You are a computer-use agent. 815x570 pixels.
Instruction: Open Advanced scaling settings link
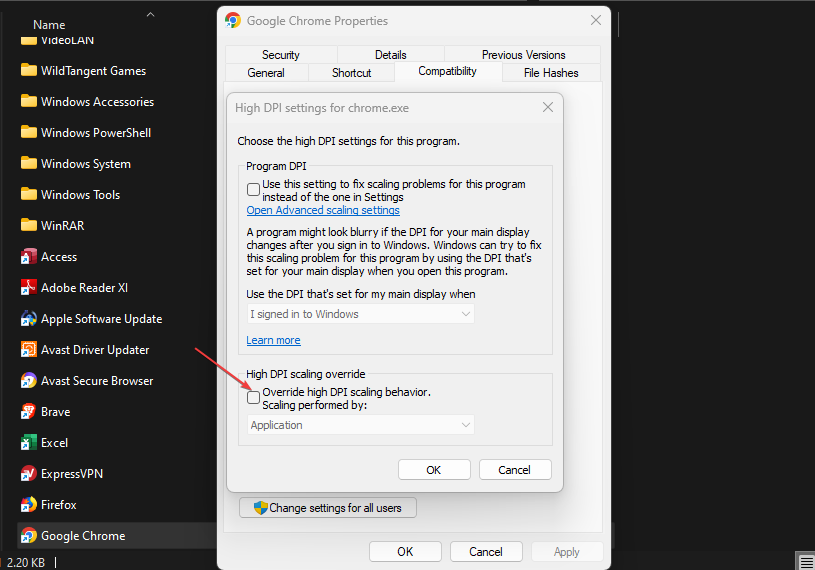(323, 210)
